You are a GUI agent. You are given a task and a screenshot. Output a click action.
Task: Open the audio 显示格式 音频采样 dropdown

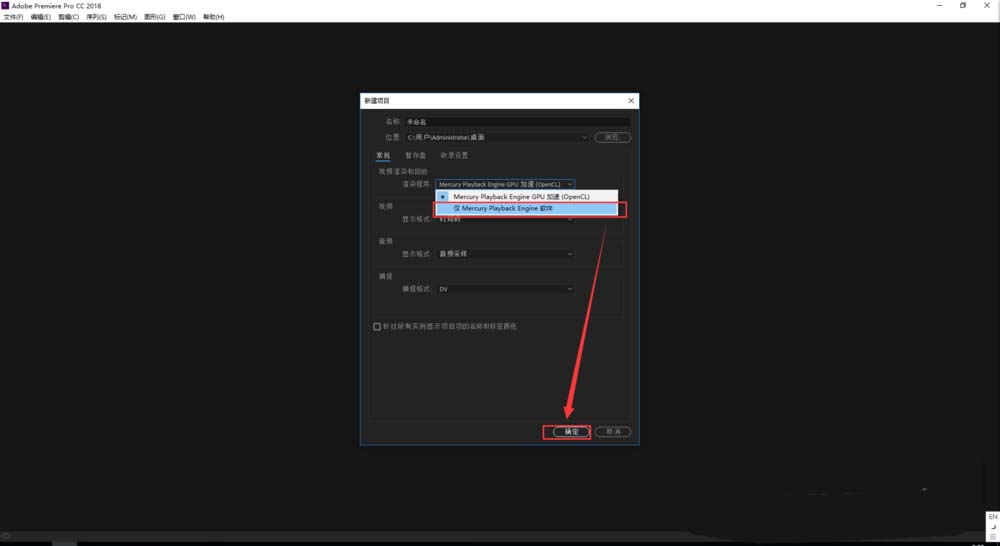pyautogui.click(x=504, y=254)
